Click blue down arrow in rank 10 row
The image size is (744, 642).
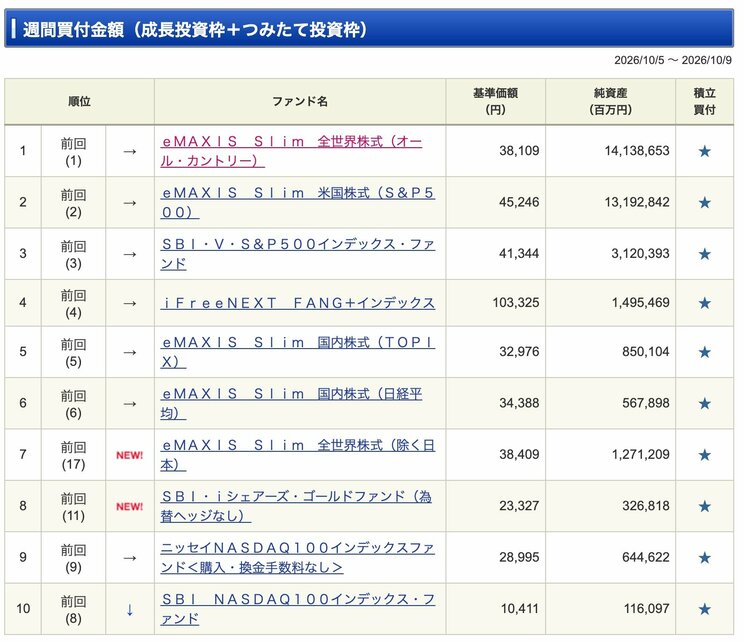[130, 609]
